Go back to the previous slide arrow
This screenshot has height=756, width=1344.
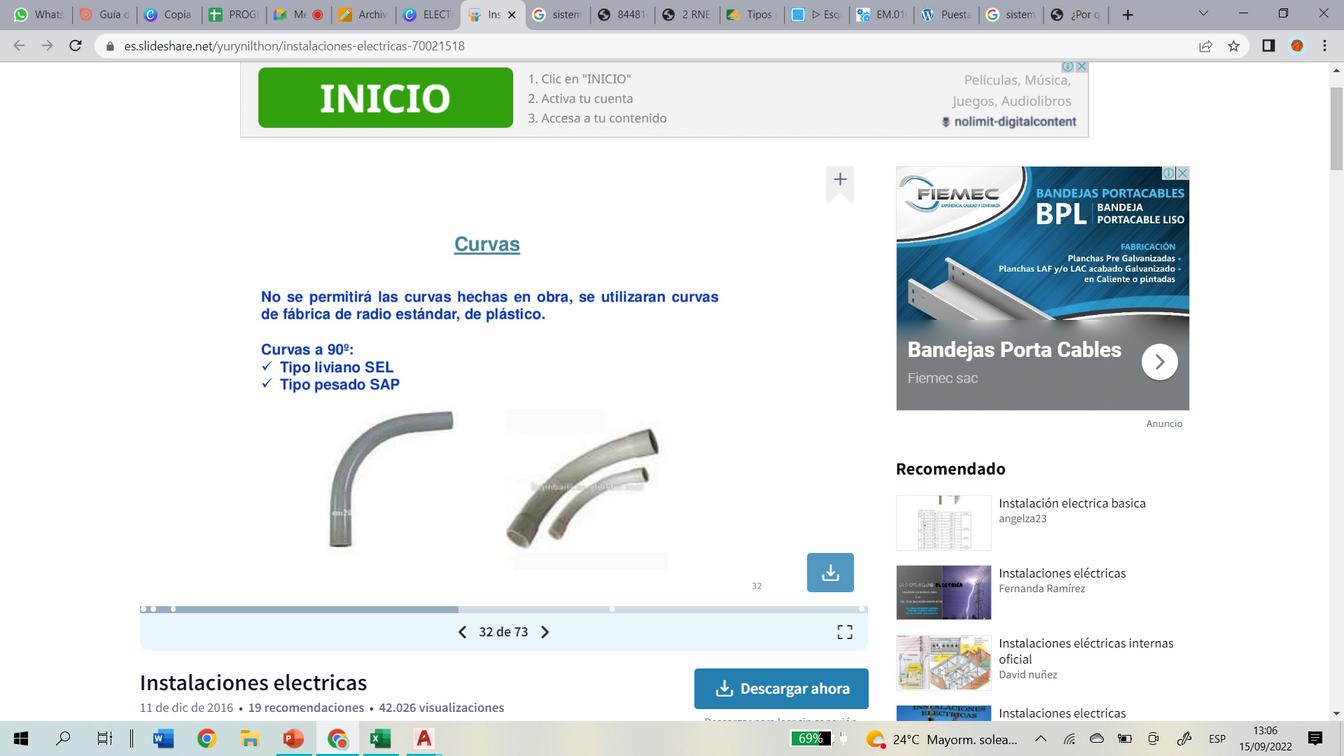point(462,632)
